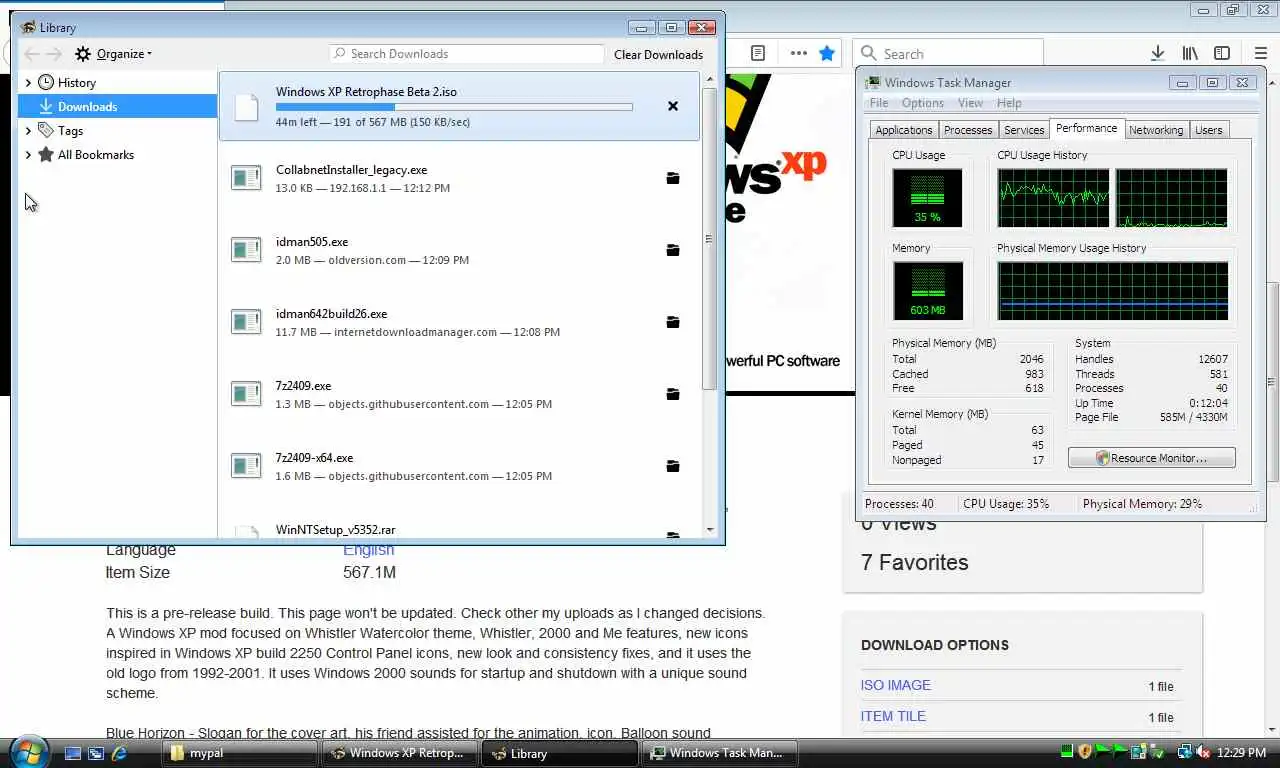The height and width of the screenshot is (768, 1280).
Task: Click the 7z2409.exe file icon
Action: pos(246,394)
